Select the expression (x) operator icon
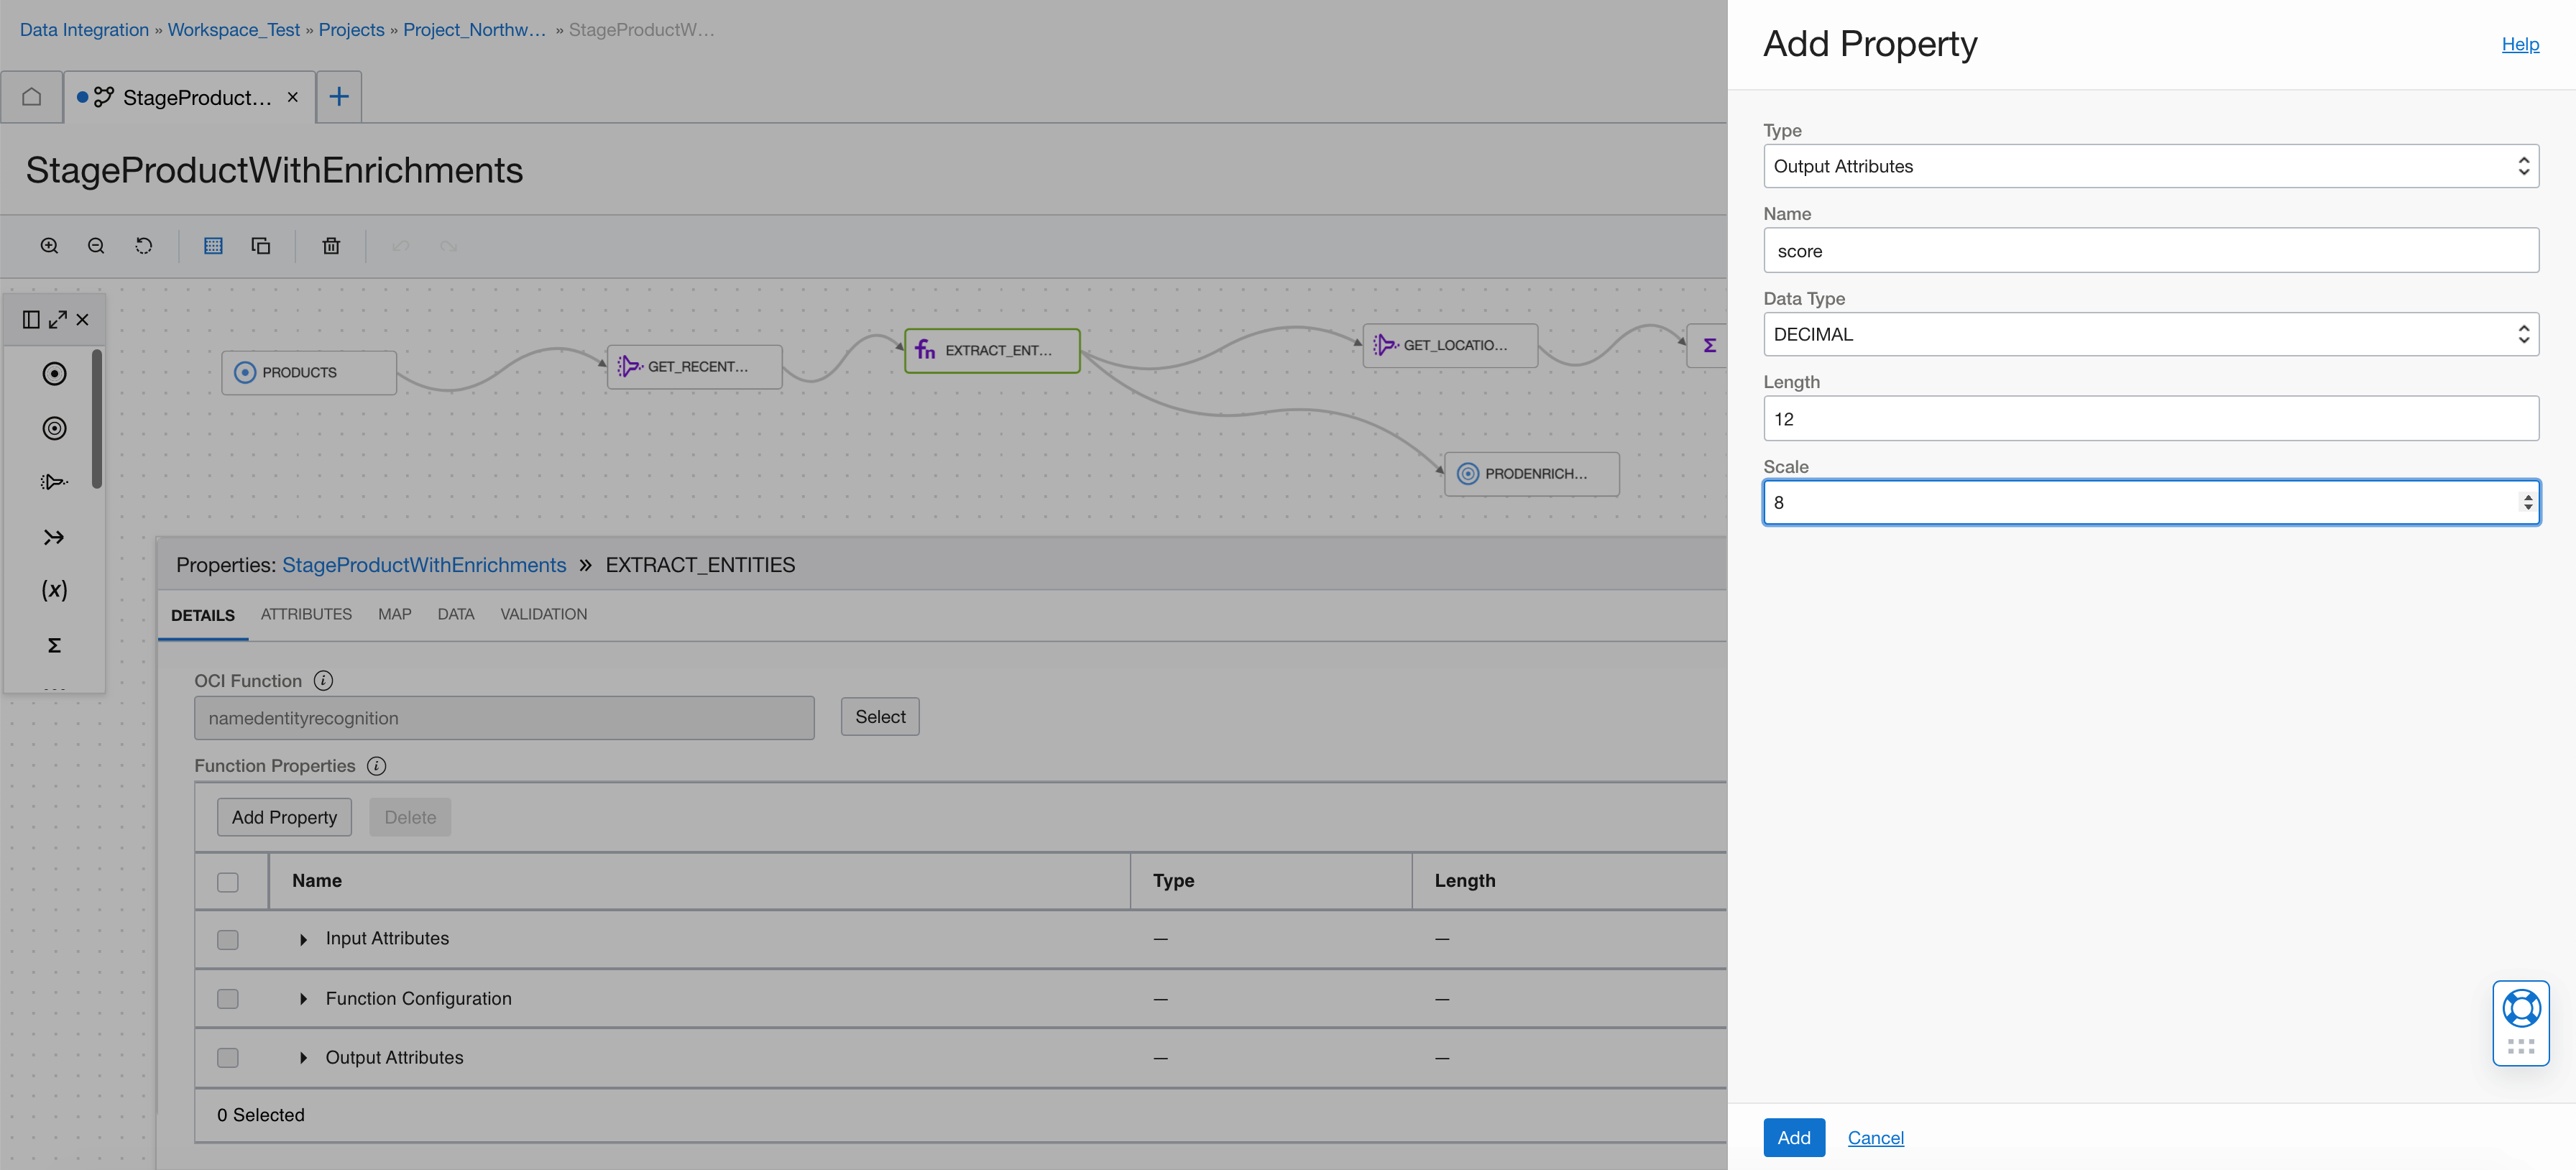 tap(54, 590)
